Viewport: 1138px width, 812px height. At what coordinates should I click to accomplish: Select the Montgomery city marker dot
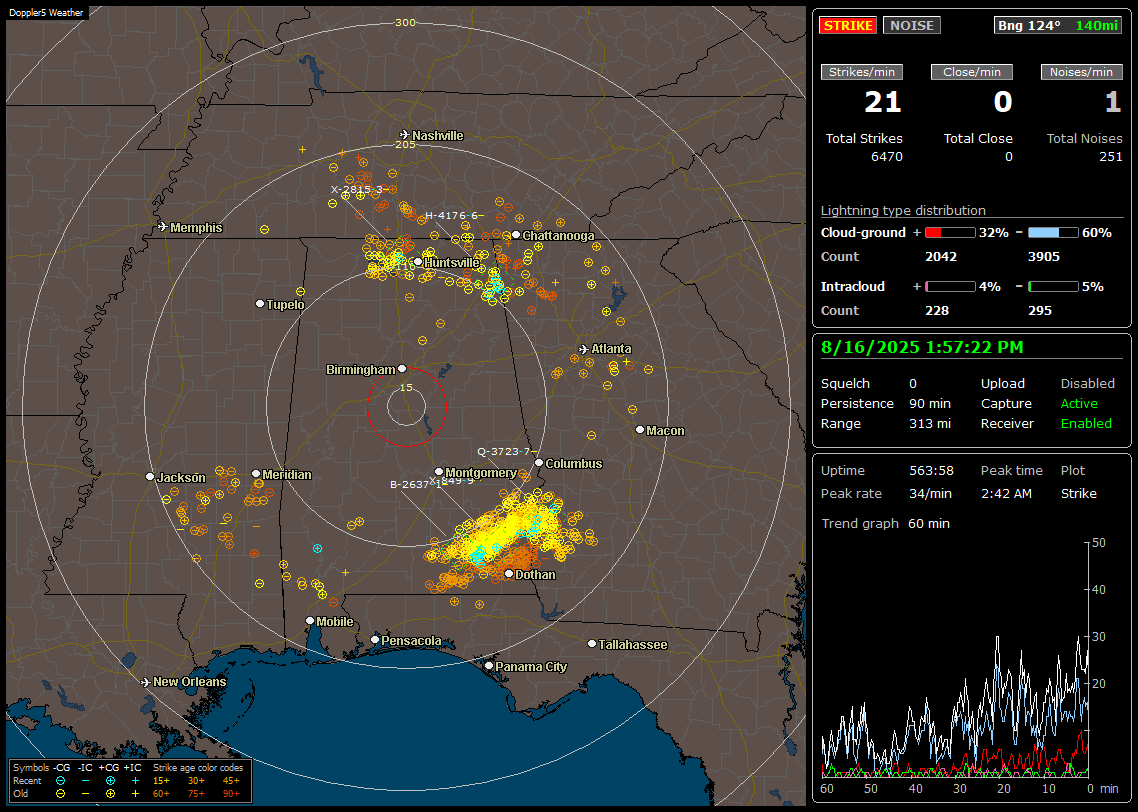point(438,472)
